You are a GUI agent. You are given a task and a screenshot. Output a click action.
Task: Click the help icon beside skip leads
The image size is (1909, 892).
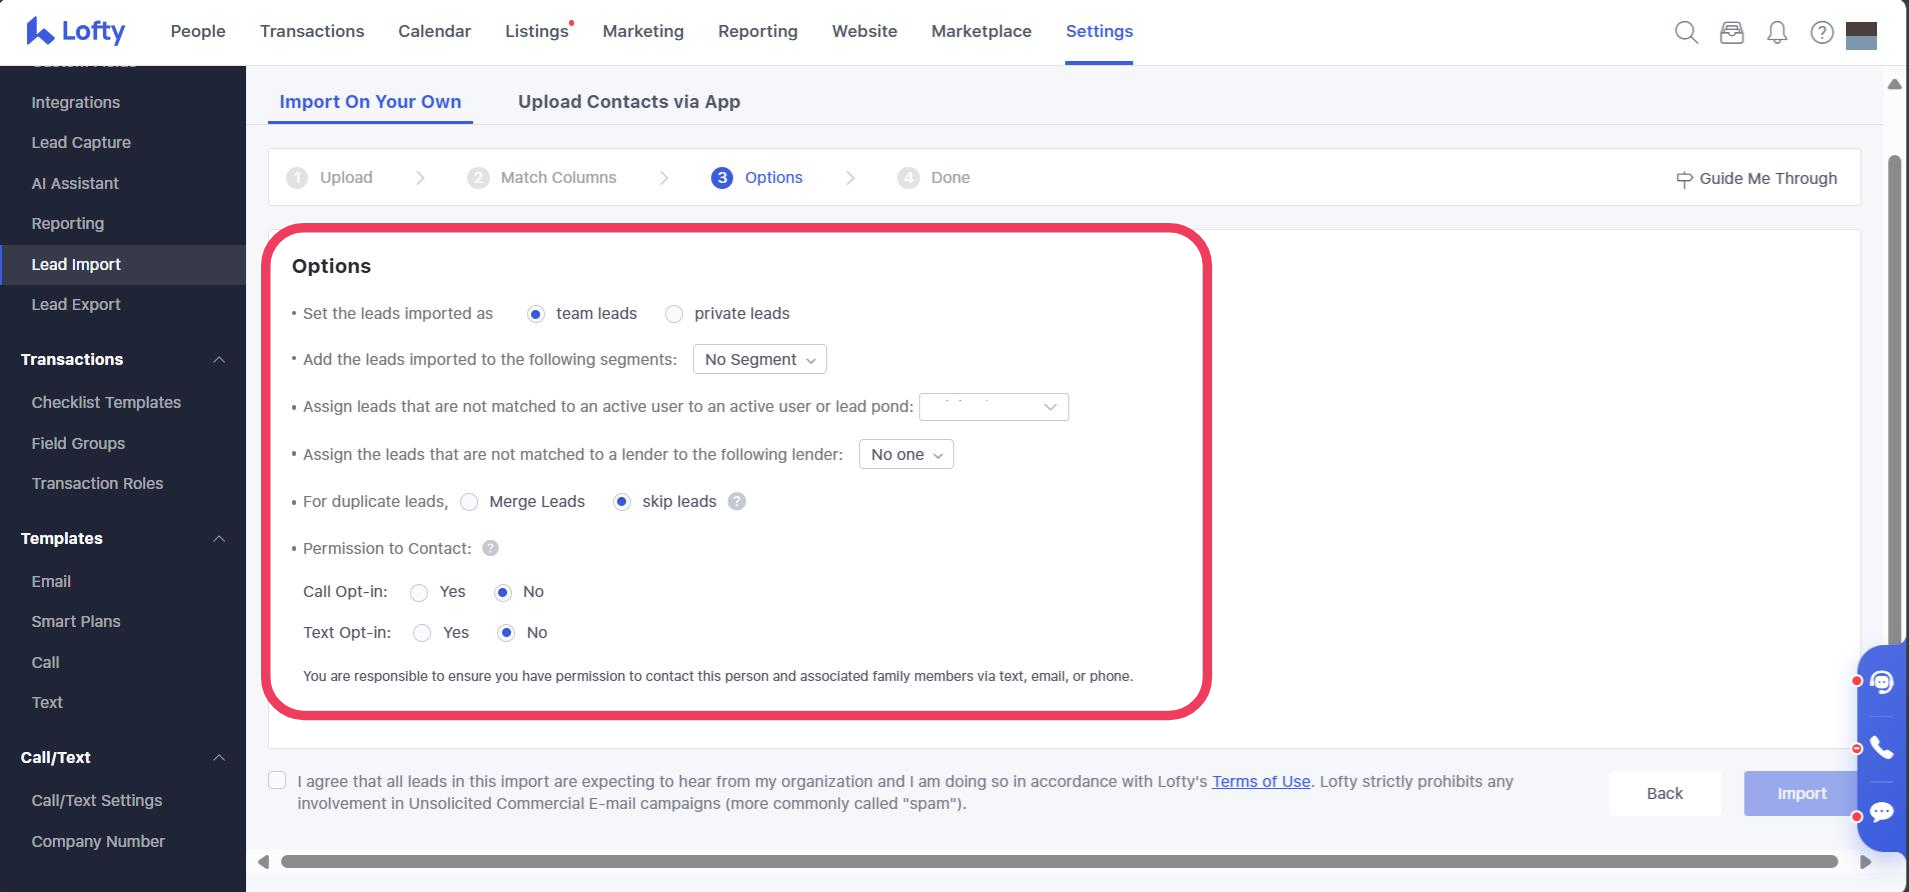tap(737, 502)
